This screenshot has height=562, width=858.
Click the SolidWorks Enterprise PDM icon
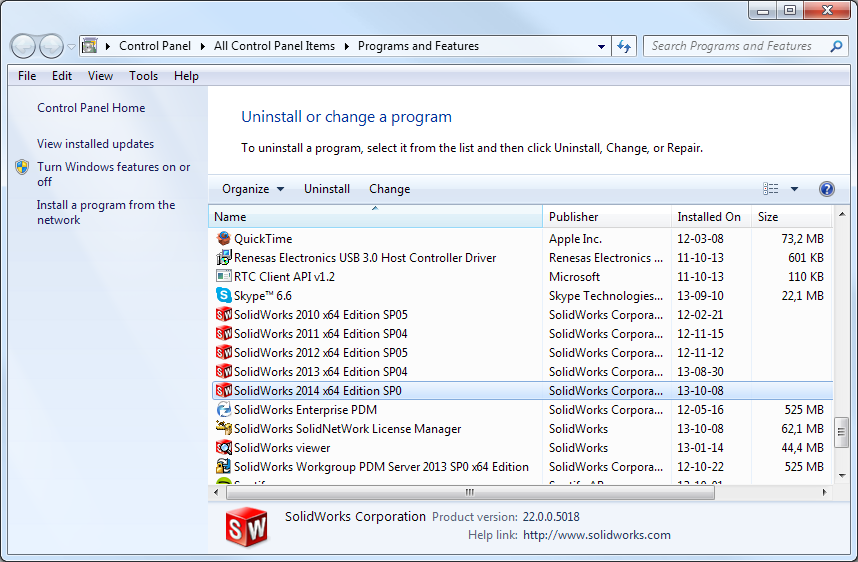[x=223, y=409]
